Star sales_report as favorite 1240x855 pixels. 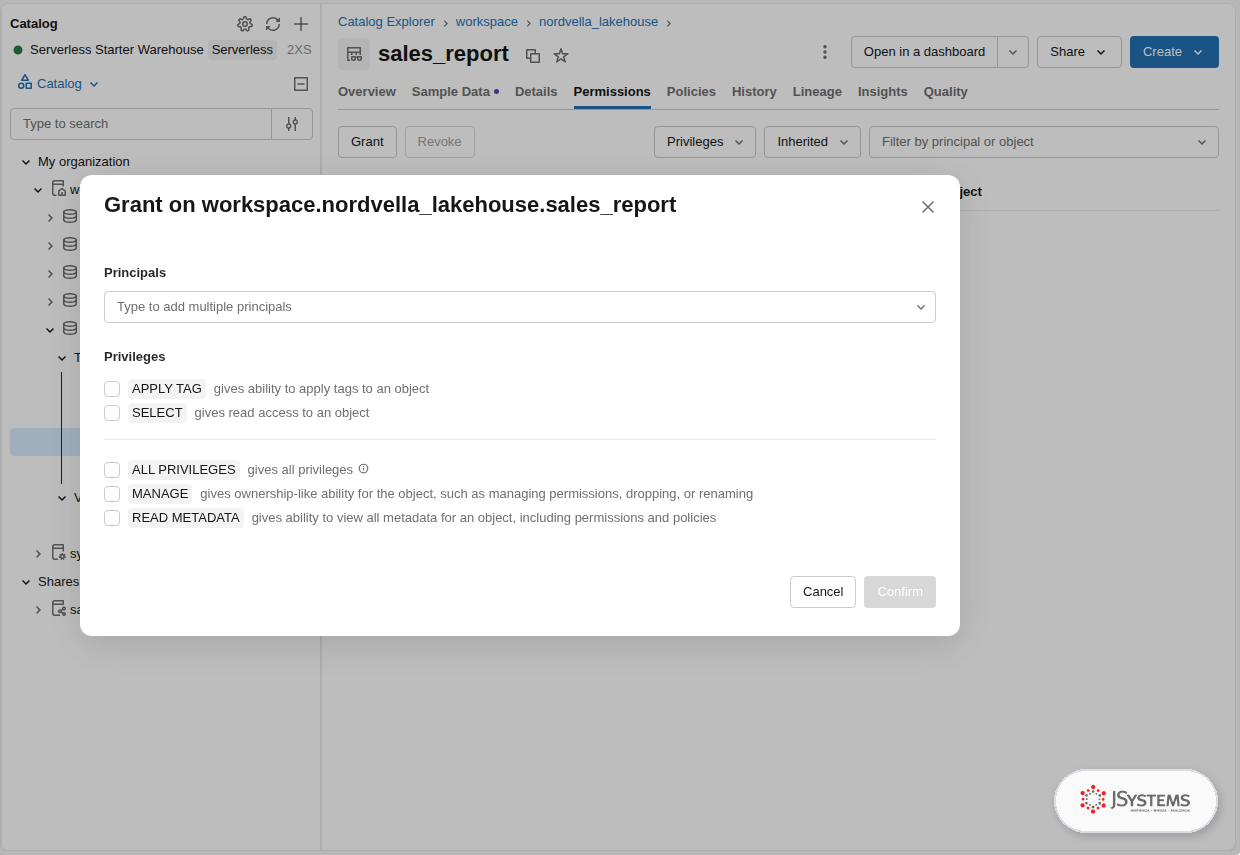pos(561,56)
